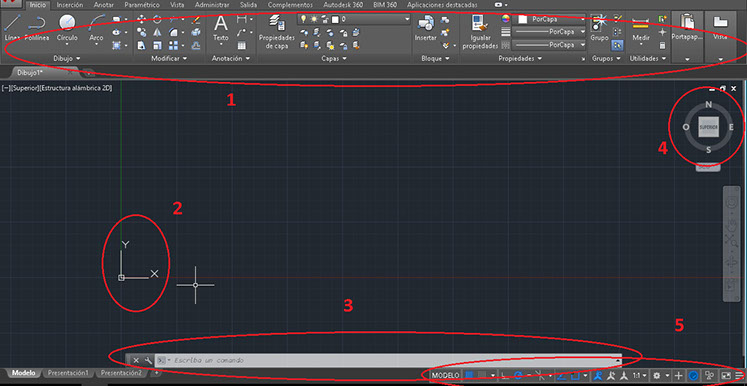Expand the Modificar panel

tap(169, 58)
